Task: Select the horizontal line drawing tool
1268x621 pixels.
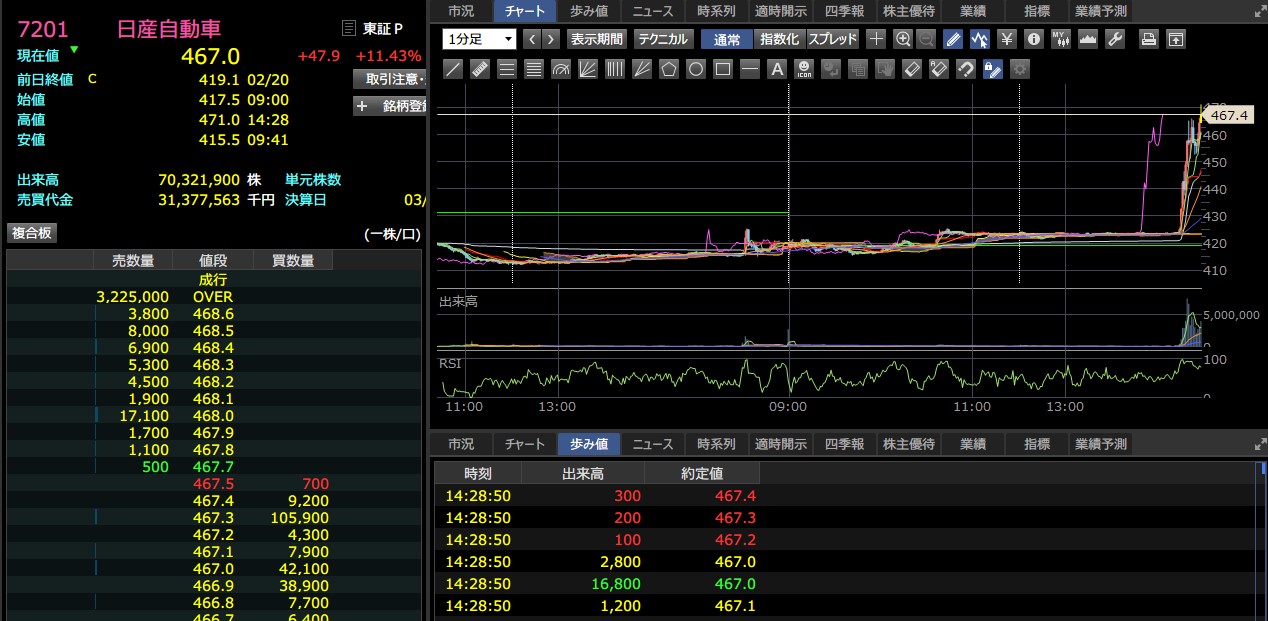Action: pyautogui.click(x=750, y=69)
